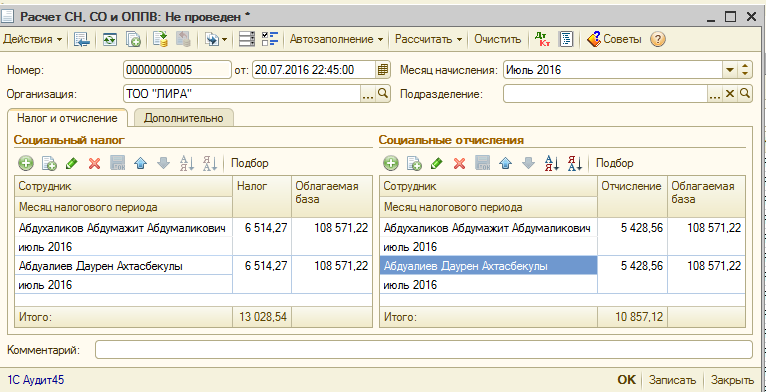Add a row in Социальный налог table
This screenshot has width=766, height=392.
[26, 163]
